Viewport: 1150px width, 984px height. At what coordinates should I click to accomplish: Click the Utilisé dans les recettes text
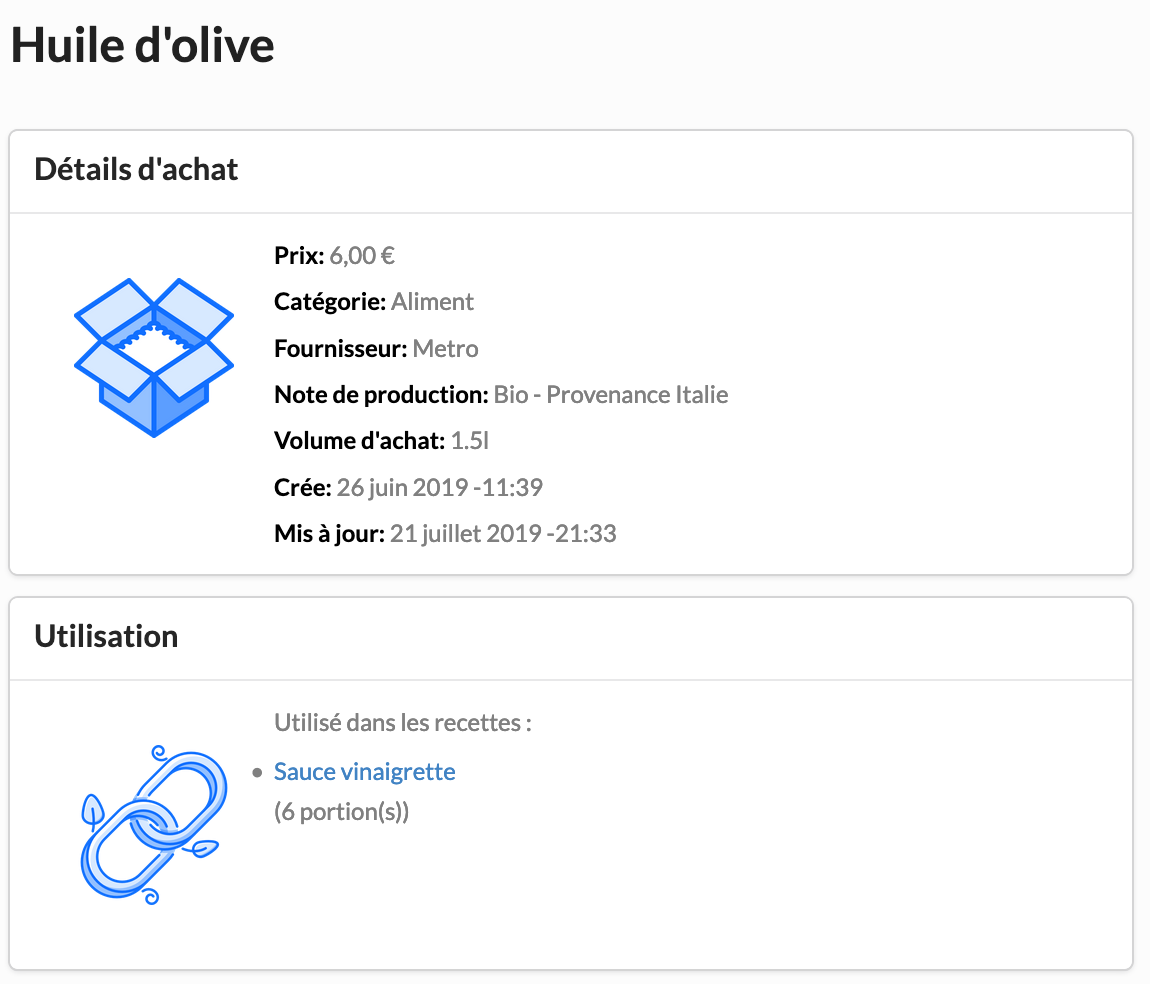click(402, 722)
